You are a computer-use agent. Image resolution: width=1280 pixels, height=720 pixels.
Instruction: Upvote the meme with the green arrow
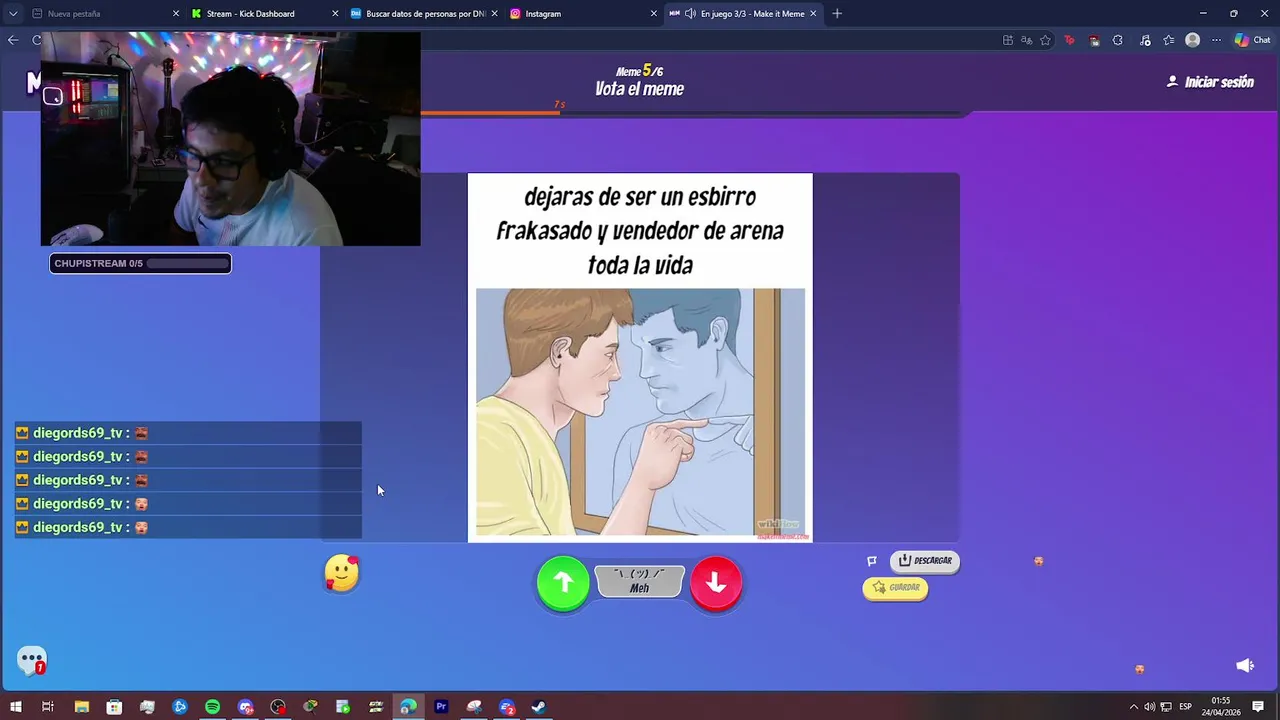(563, 583)
